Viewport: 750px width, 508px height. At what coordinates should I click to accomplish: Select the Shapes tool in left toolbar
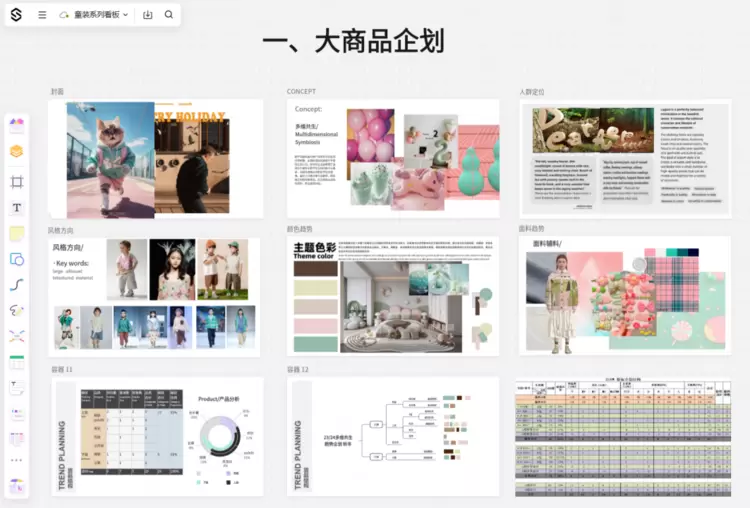17,259
